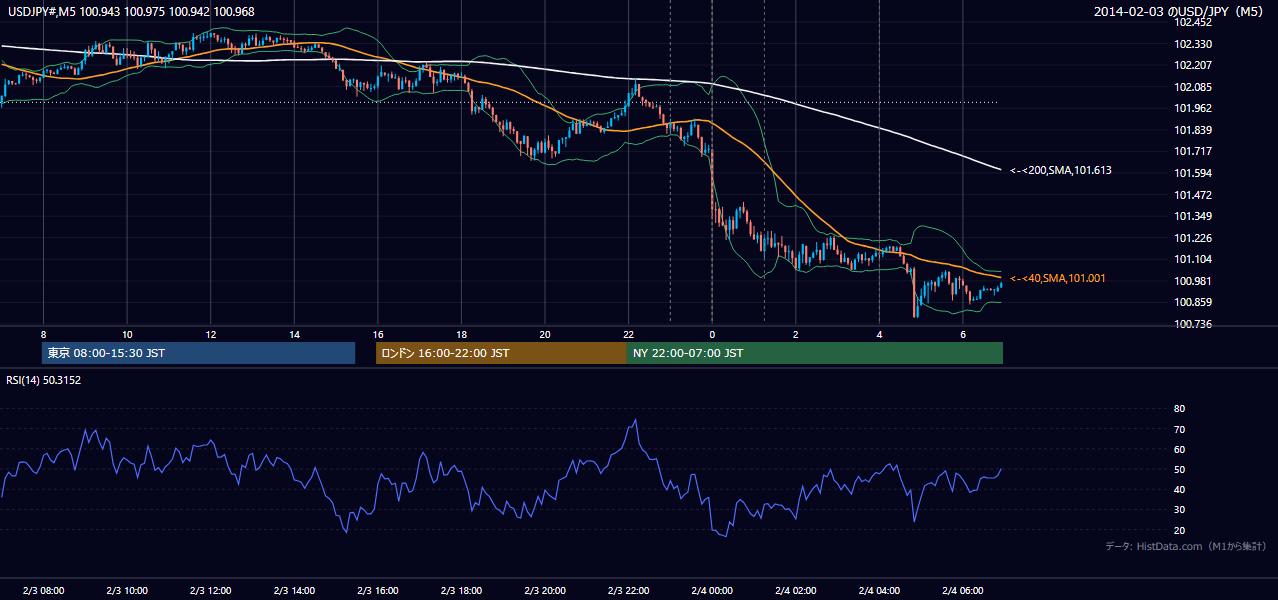Click the 2/3 16:00 time axis label

point(378,590)
